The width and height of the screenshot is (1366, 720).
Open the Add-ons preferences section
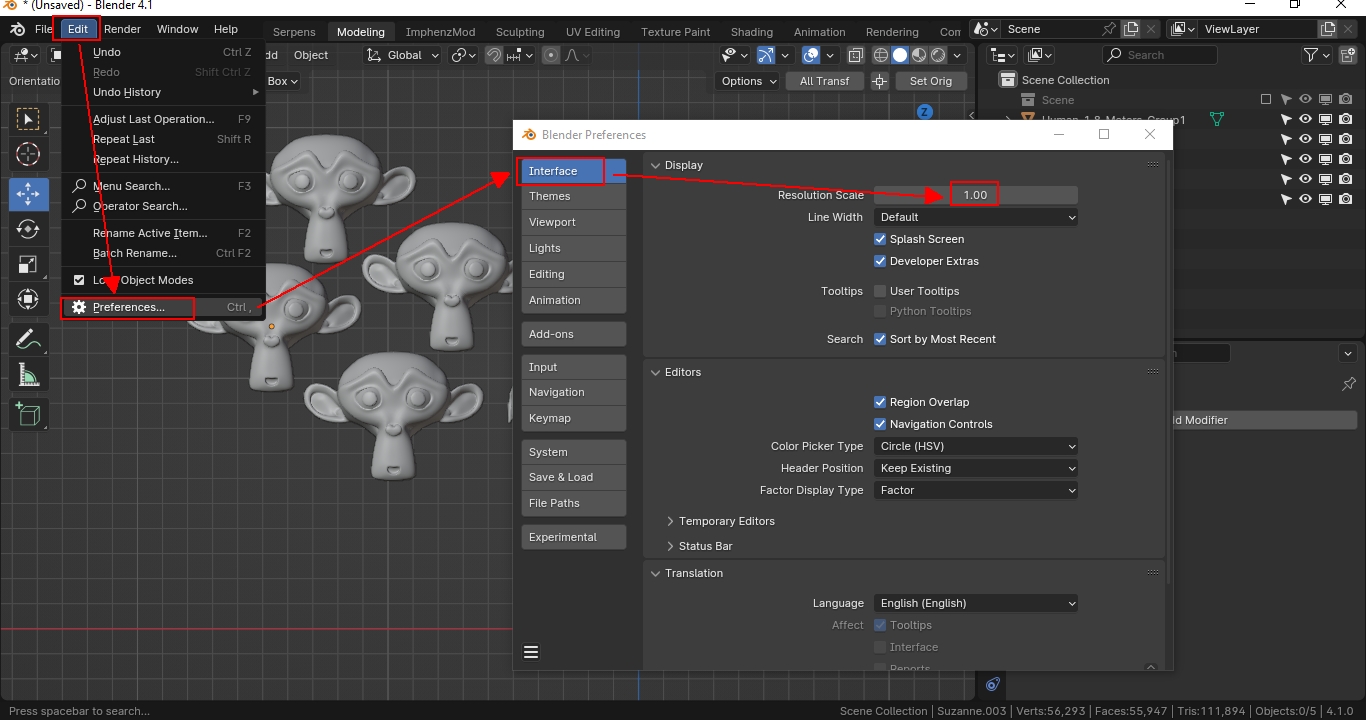(x=572, y=334)
